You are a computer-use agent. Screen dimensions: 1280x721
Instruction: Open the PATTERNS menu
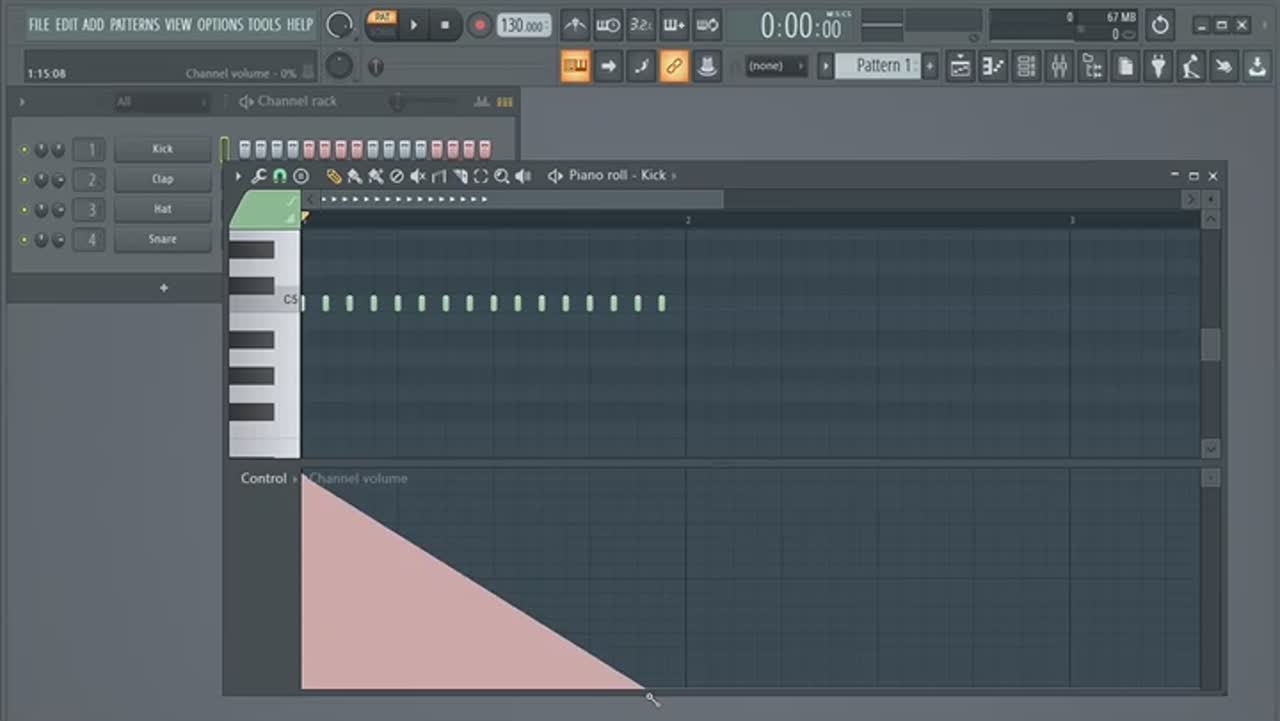[133, 24]
